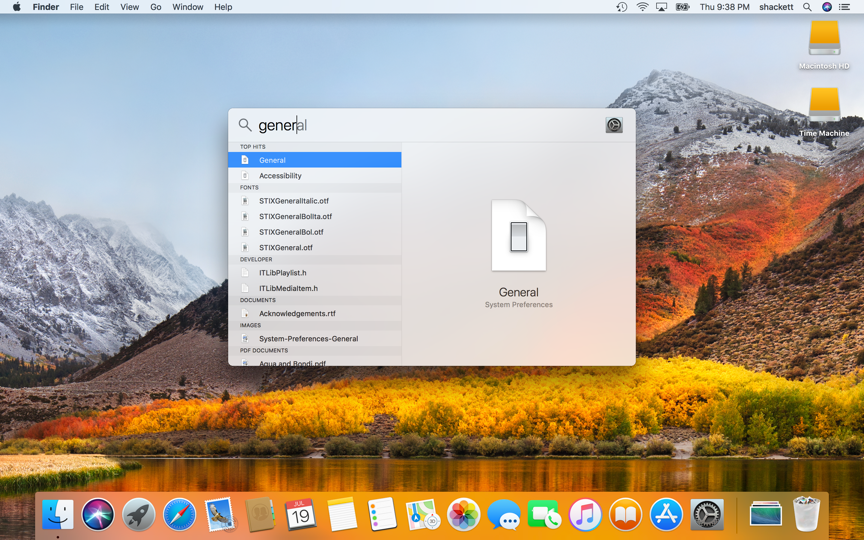
Task: Open iBooks app in the Dock
Action: [x=625, y=515]
